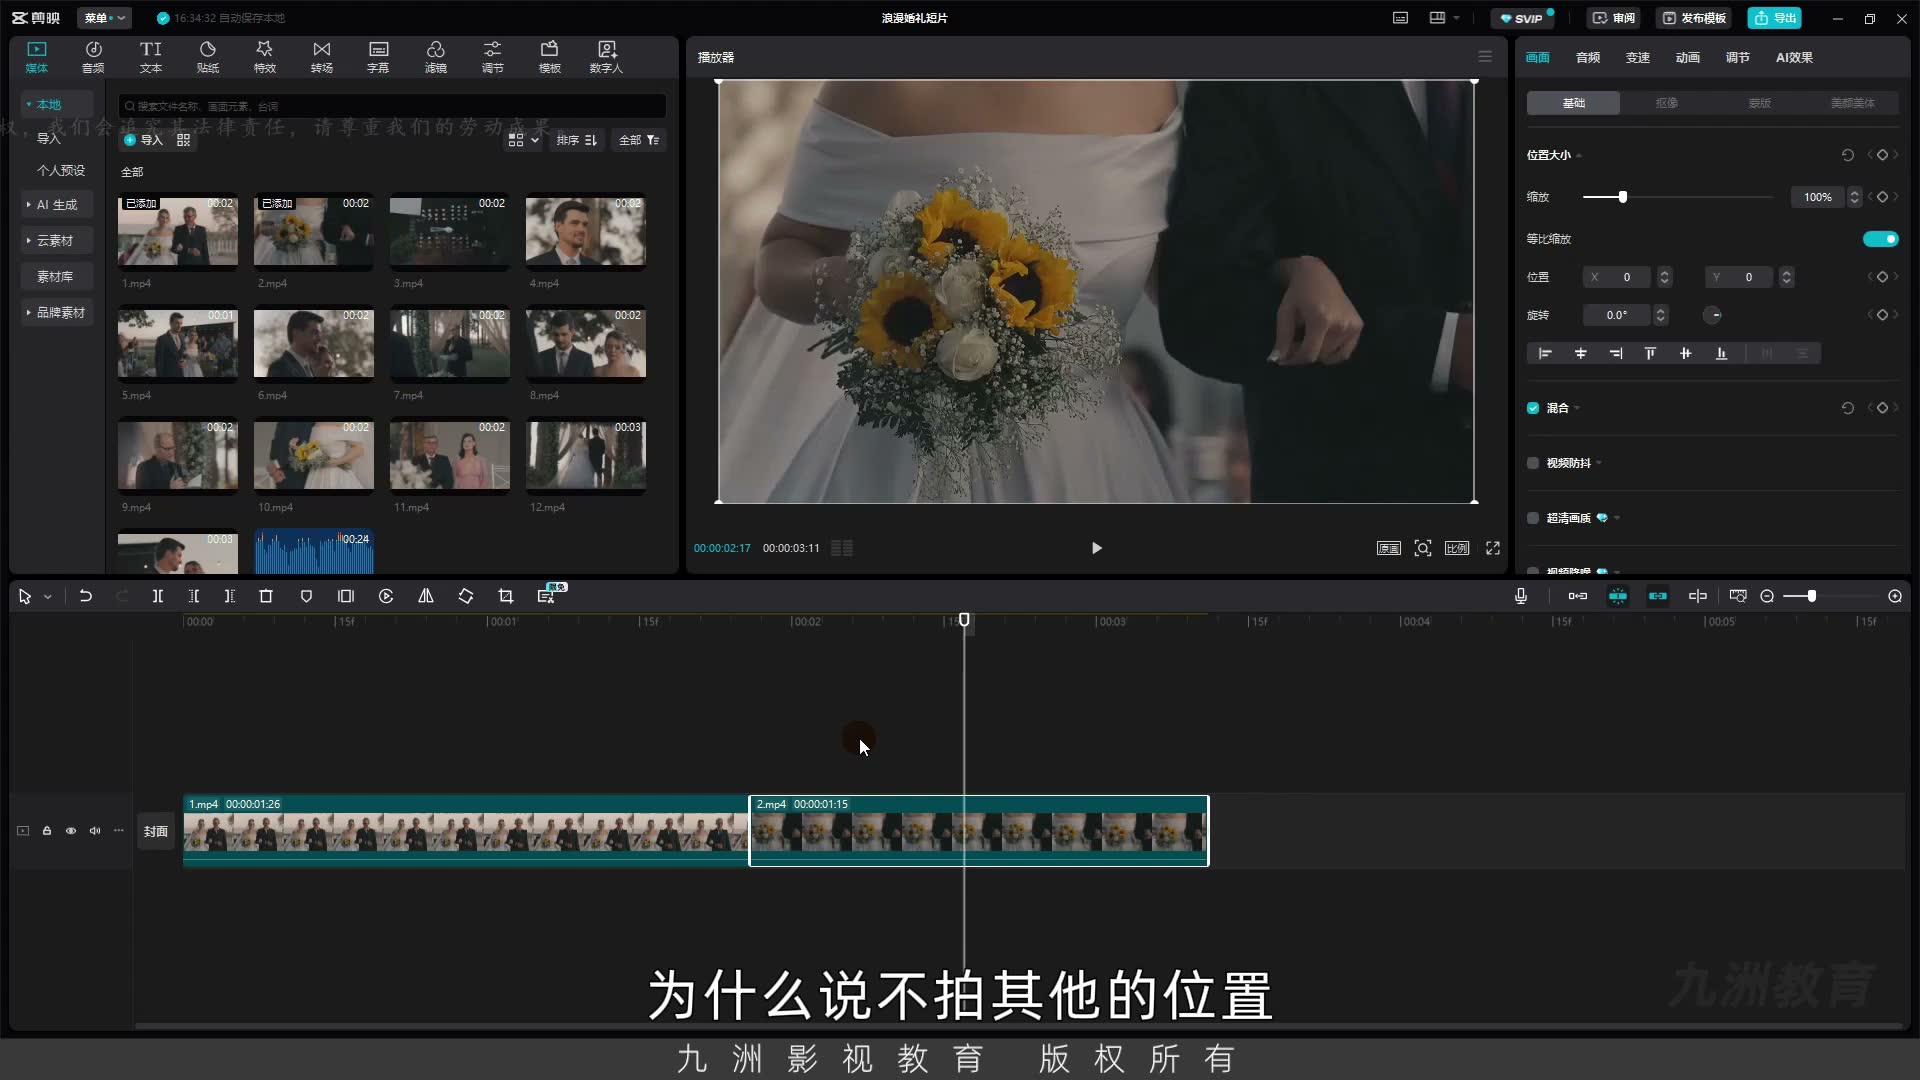The image size is (1920, 1080).
Task: Switch to the 动画 animation tab
Action: (1688, 57)
